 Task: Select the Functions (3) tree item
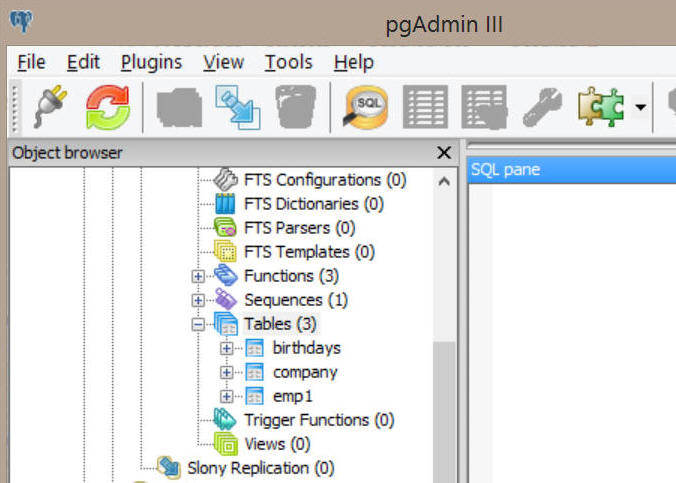click(x=291, y=276)
